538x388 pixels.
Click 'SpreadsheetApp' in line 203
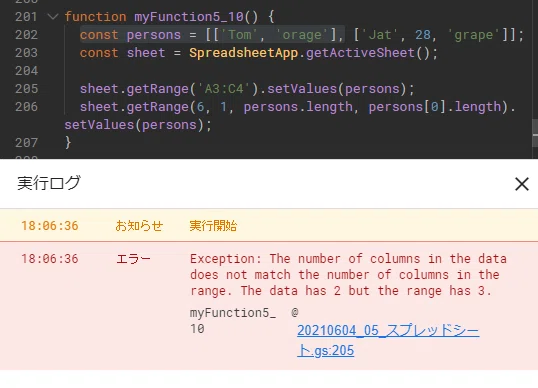[x=243, y=53]
